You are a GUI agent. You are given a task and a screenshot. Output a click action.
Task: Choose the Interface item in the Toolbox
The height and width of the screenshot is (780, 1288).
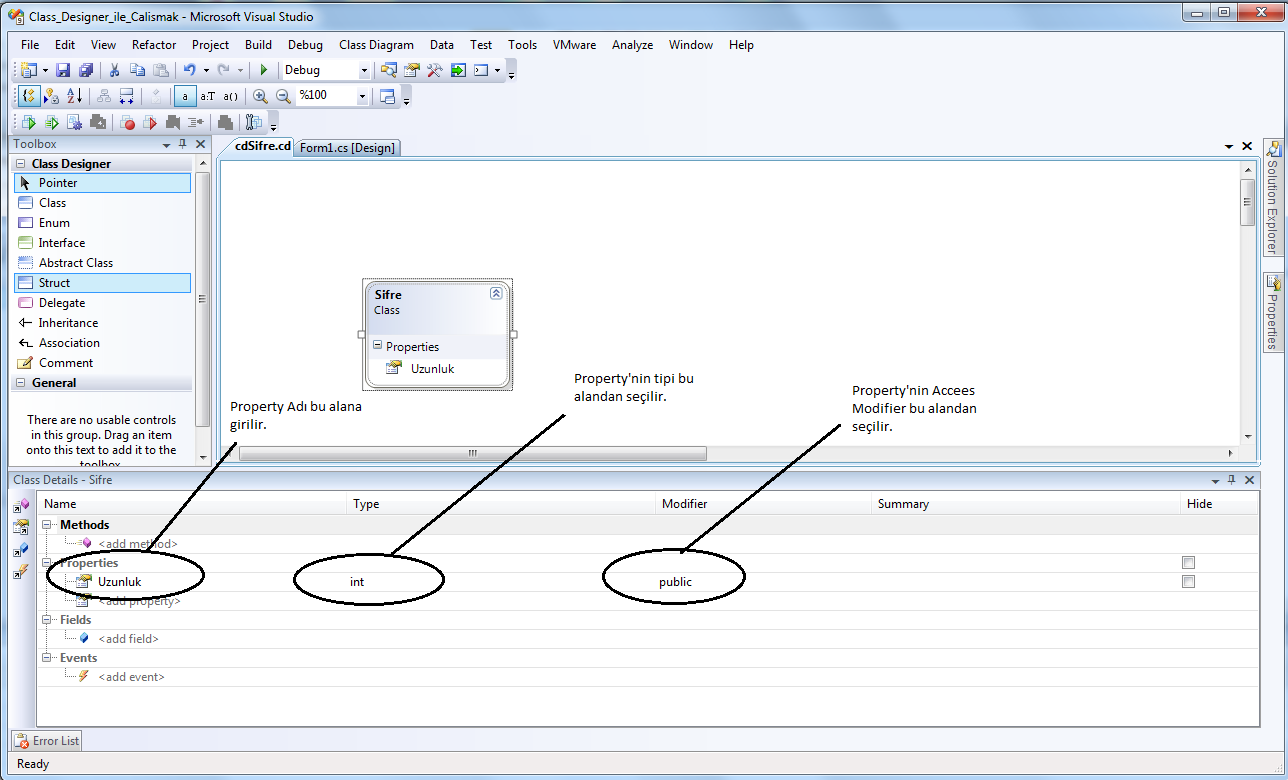102,243
